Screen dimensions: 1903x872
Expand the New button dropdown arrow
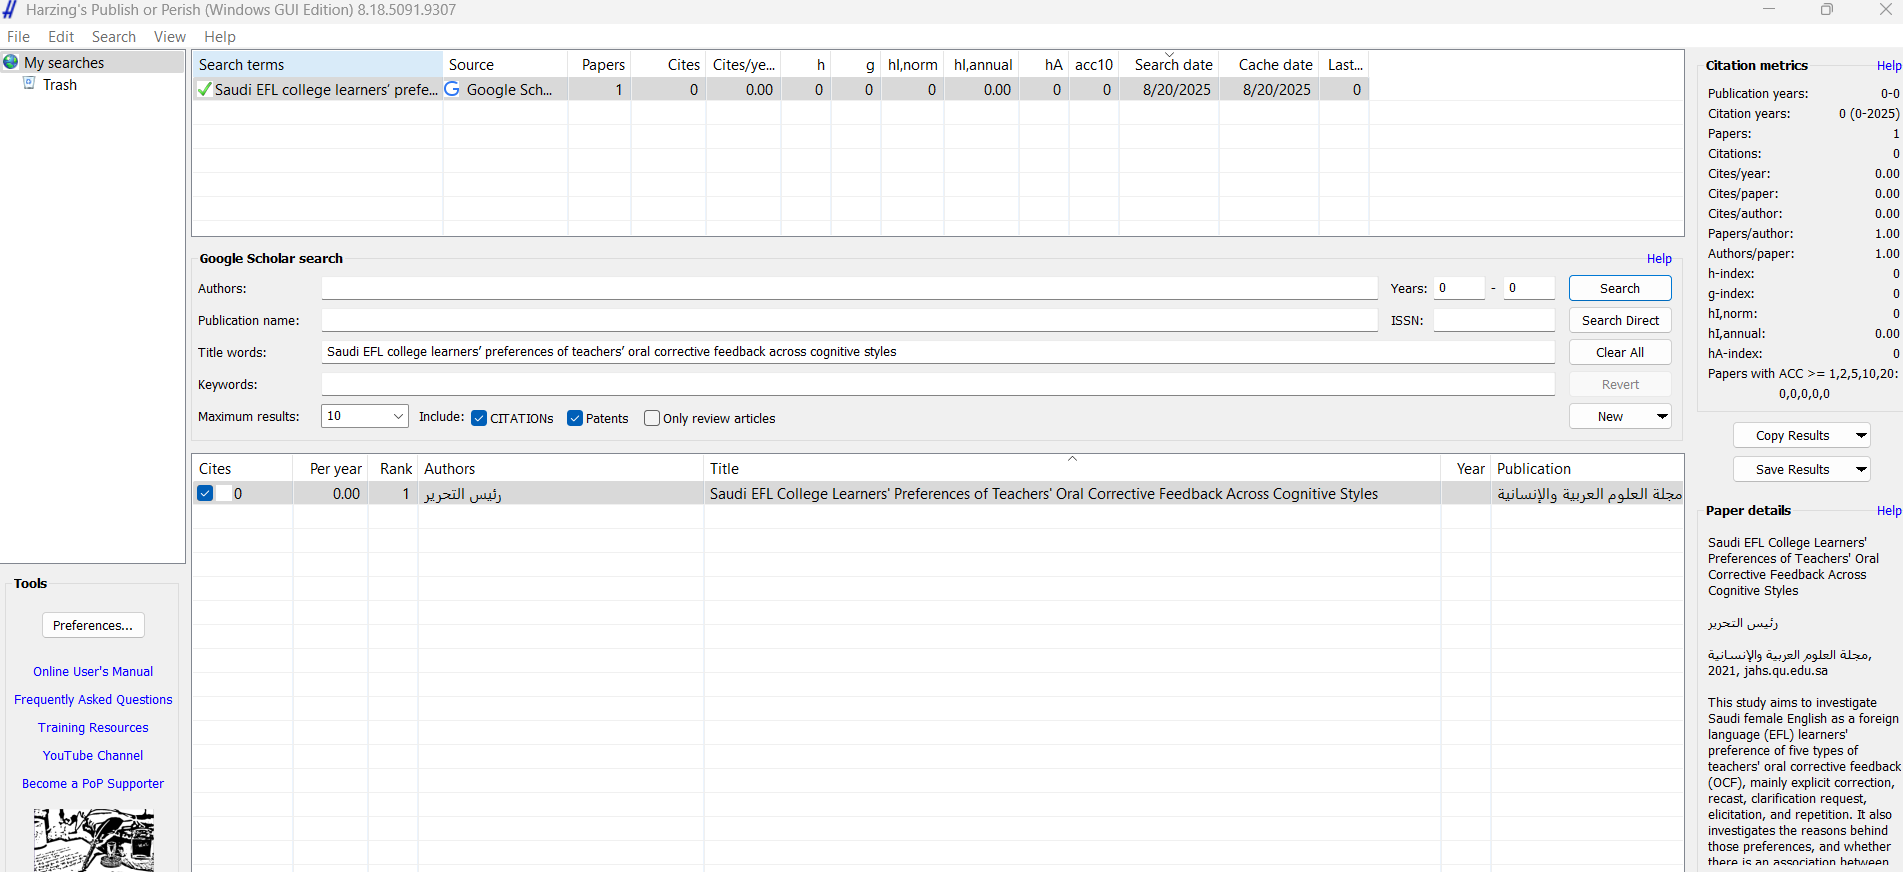click(1662, 416)
